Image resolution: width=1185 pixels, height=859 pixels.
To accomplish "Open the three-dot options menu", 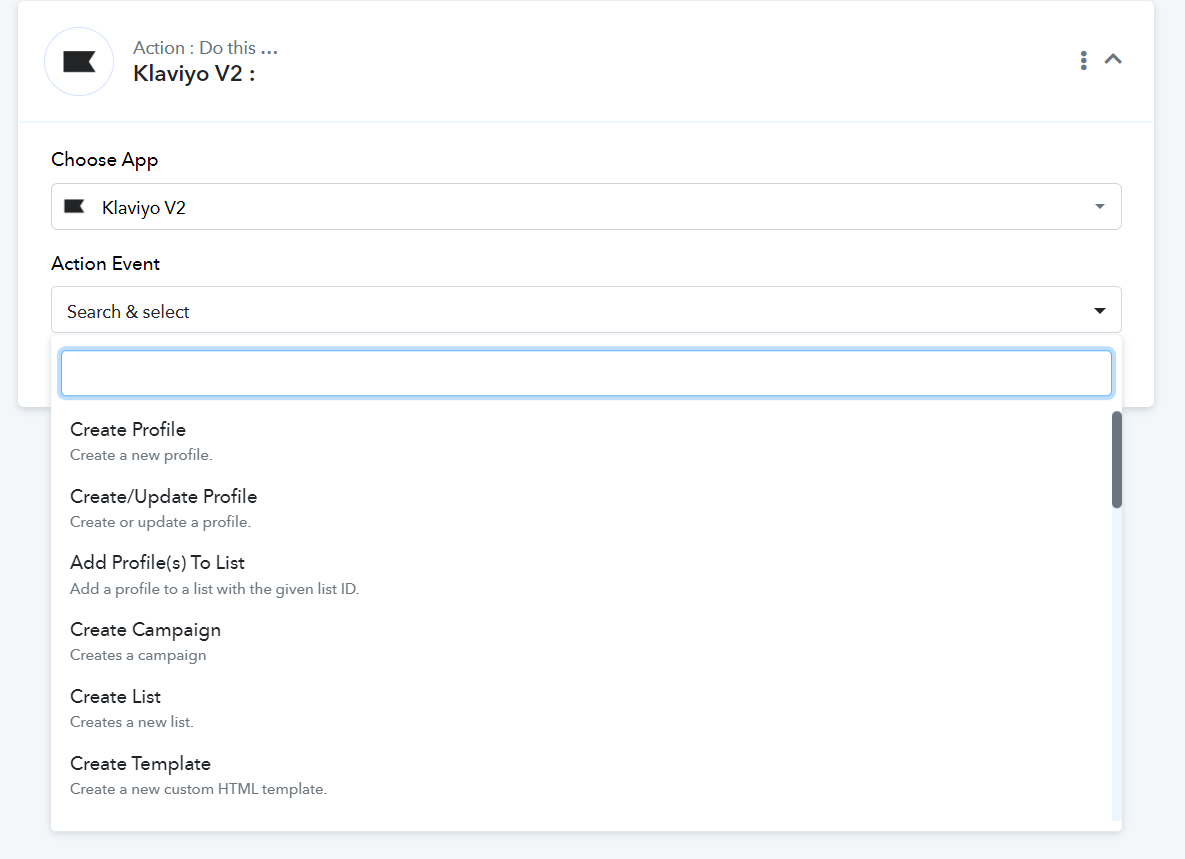I will point(1084,60).
